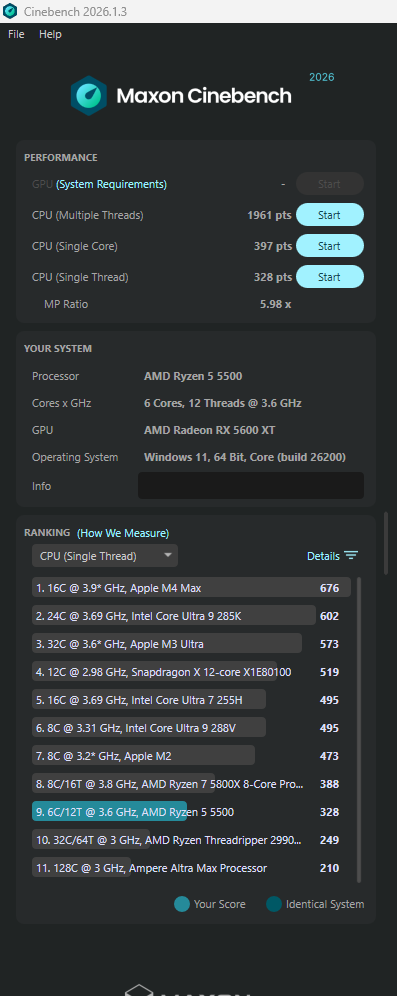
Task: Click the main window scrollbar thumb
Action: pos(386,543)
